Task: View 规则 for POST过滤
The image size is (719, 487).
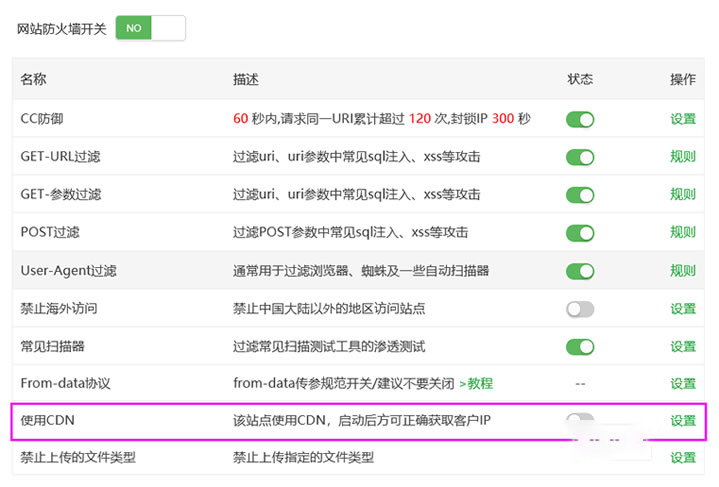Action: coord(683,233)
